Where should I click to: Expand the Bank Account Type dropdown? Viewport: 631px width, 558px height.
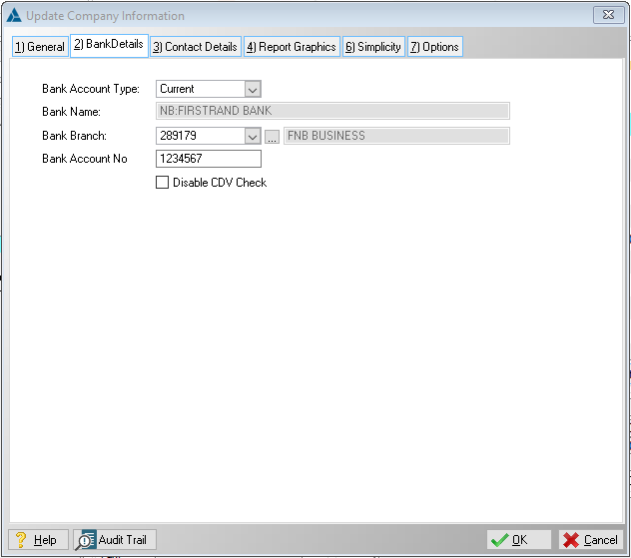click(252, 89)
